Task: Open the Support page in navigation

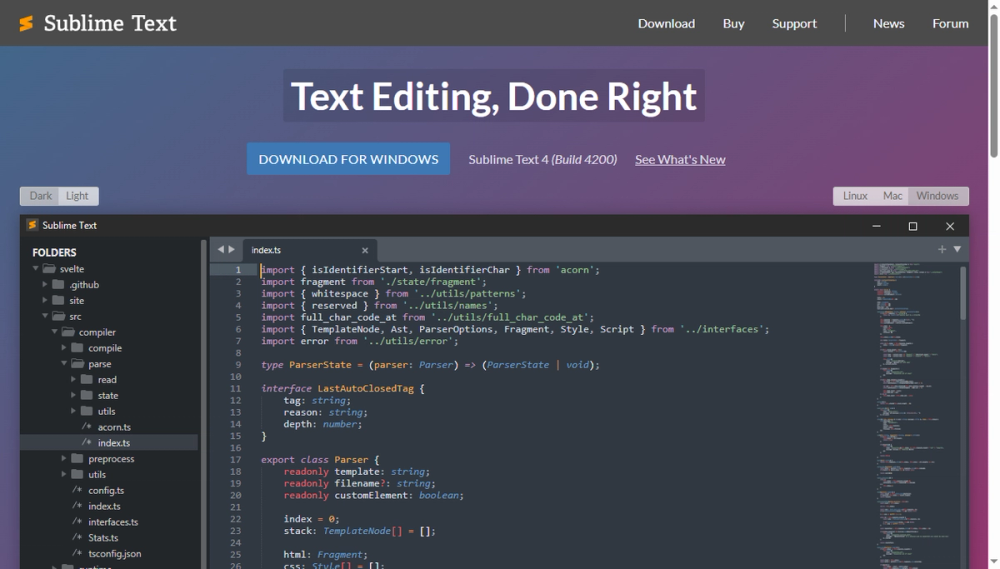Action: click(794, 24)
